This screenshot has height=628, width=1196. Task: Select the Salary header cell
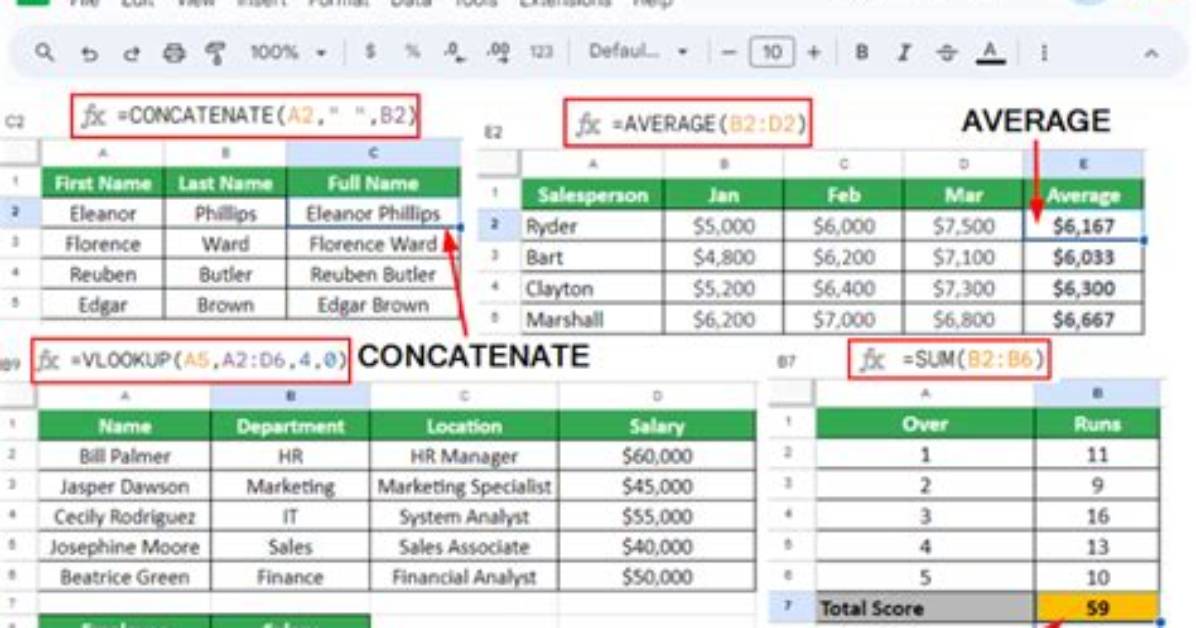click(x=657, y=426)
